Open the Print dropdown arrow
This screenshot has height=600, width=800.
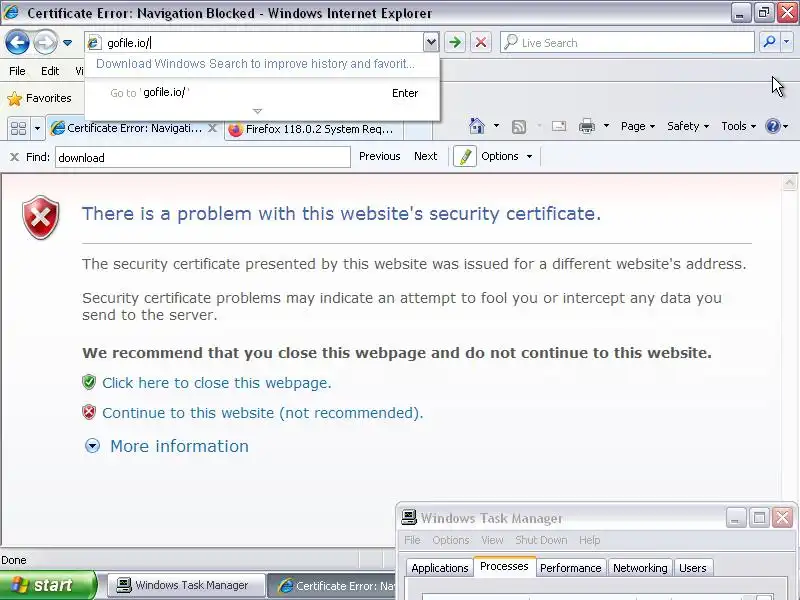click(606, 126)
